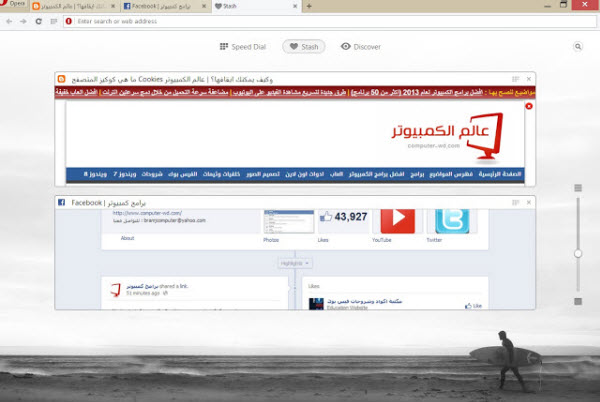Close the Stash browser tab
The width and height of the screenshot is (600, 402).
[x=295, y=6]
